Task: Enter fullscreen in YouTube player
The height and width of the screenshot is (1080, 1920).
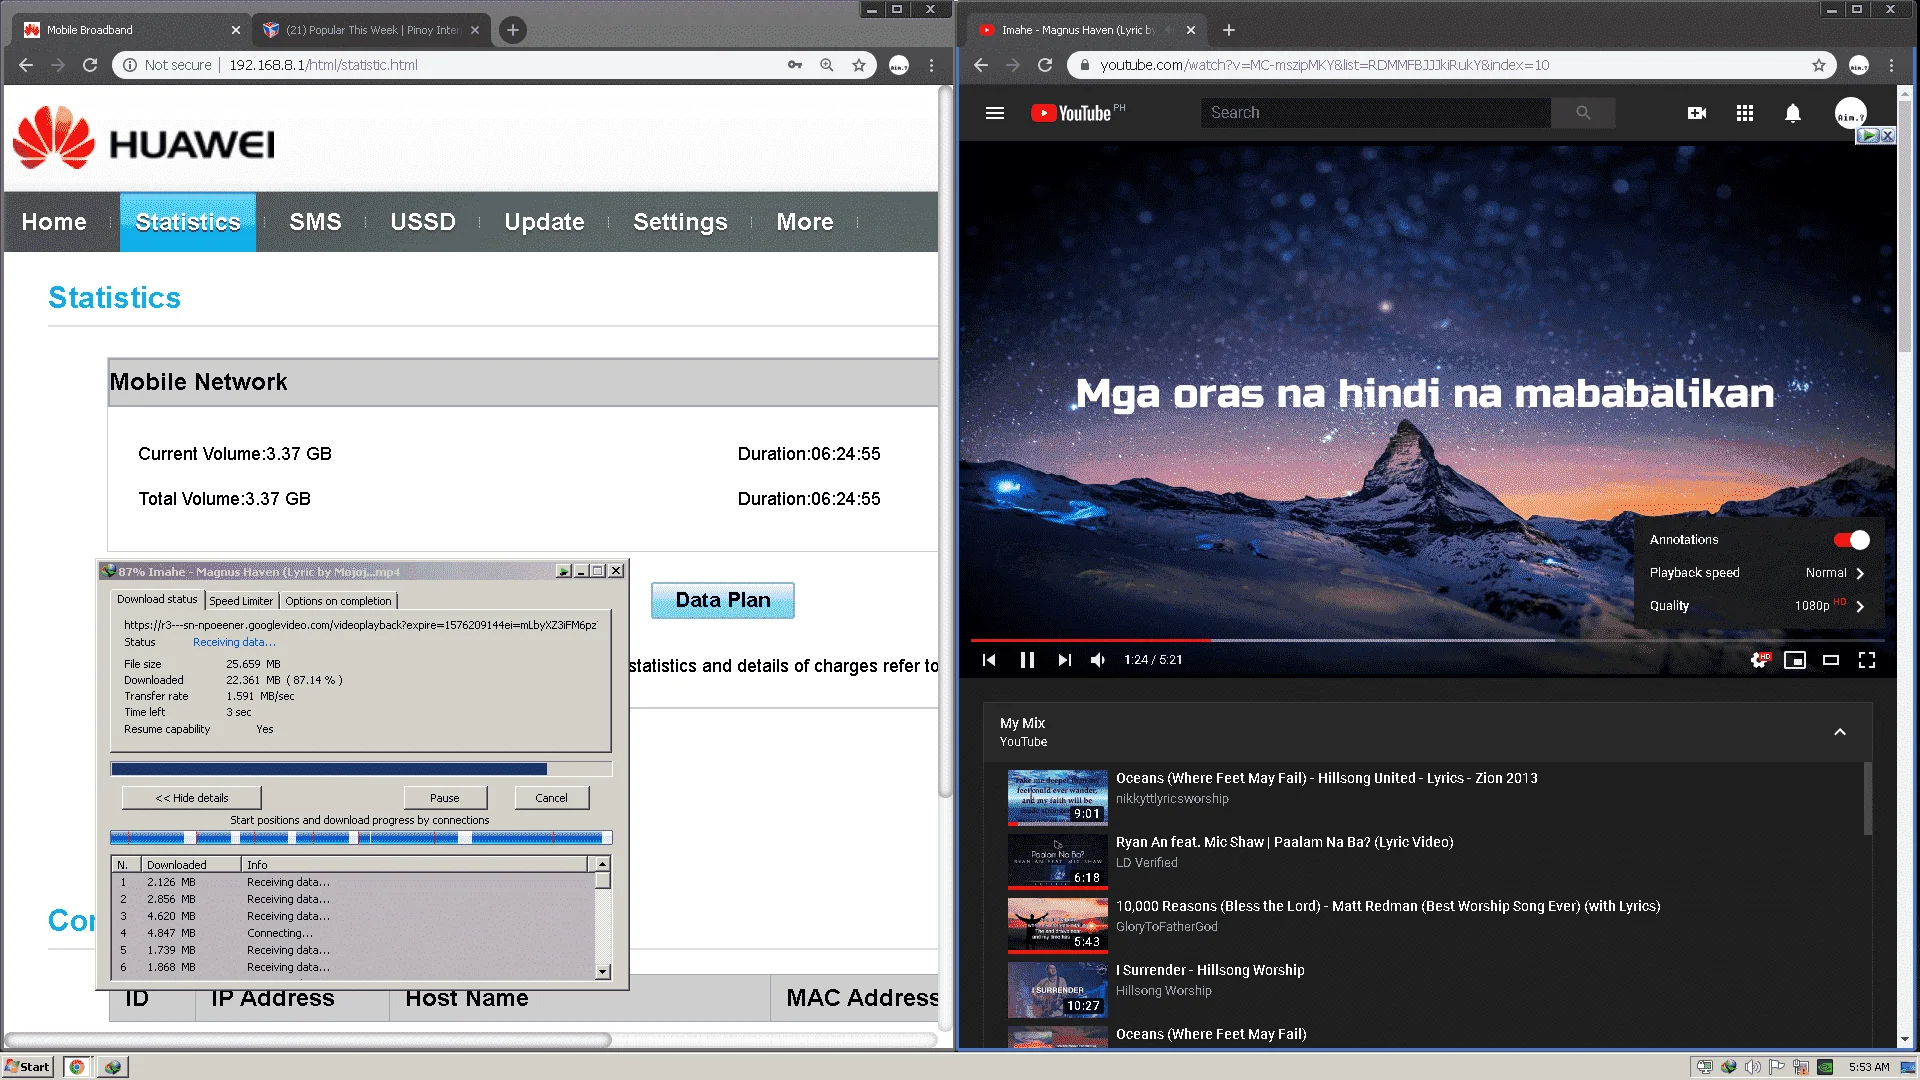Action: pyautogui.click(x=1867, y=660)
